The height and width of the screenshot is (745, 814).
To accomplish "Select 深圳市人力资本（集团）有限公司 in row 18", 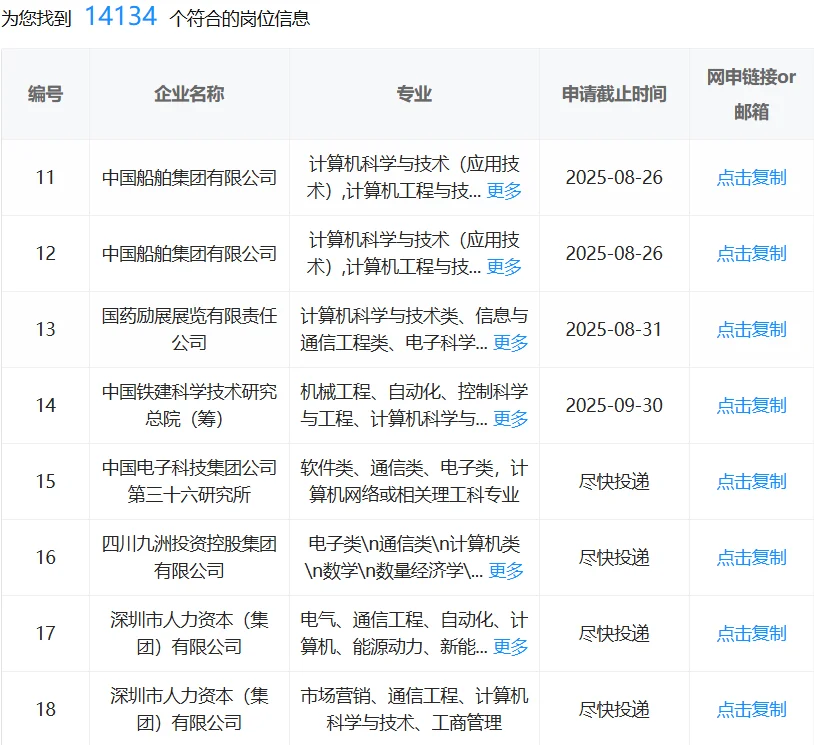I will click(x=189, y=709).
